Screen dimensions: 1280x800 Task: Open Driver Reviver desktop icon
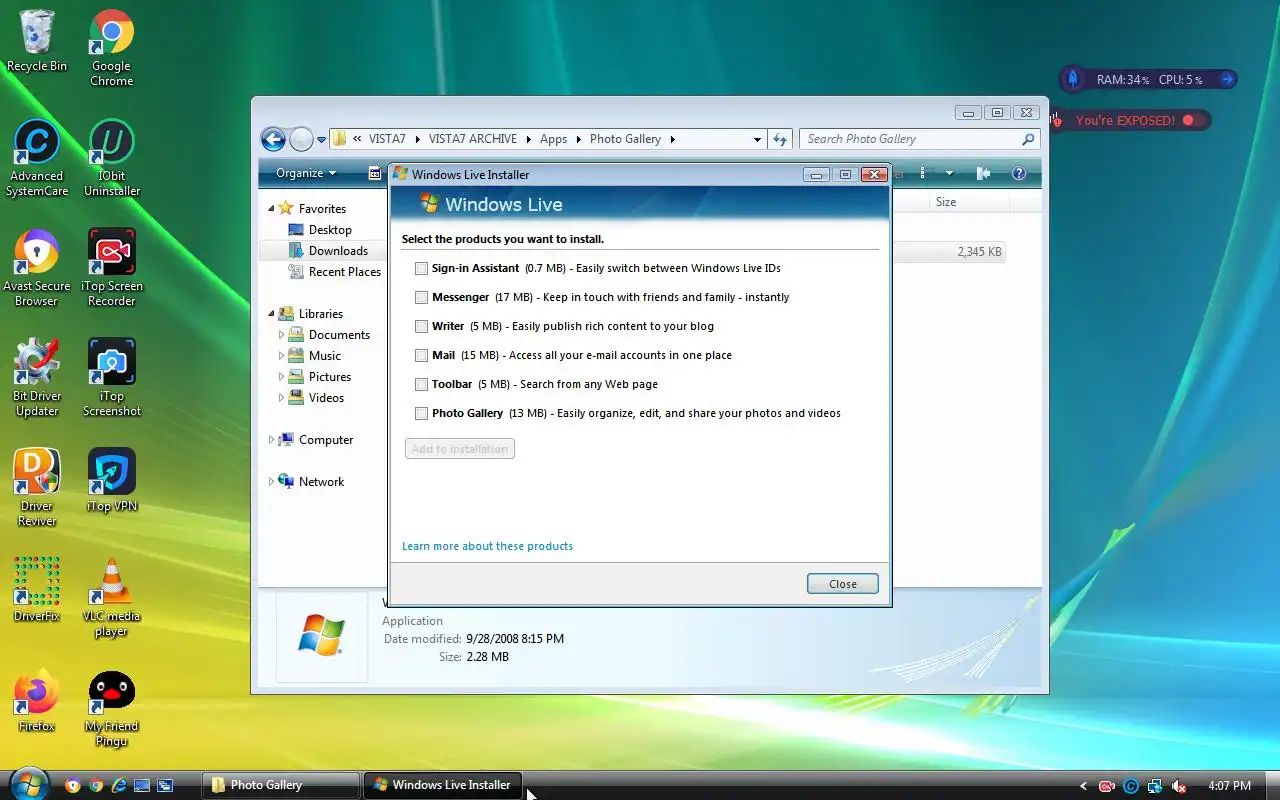tap(37, 488)
